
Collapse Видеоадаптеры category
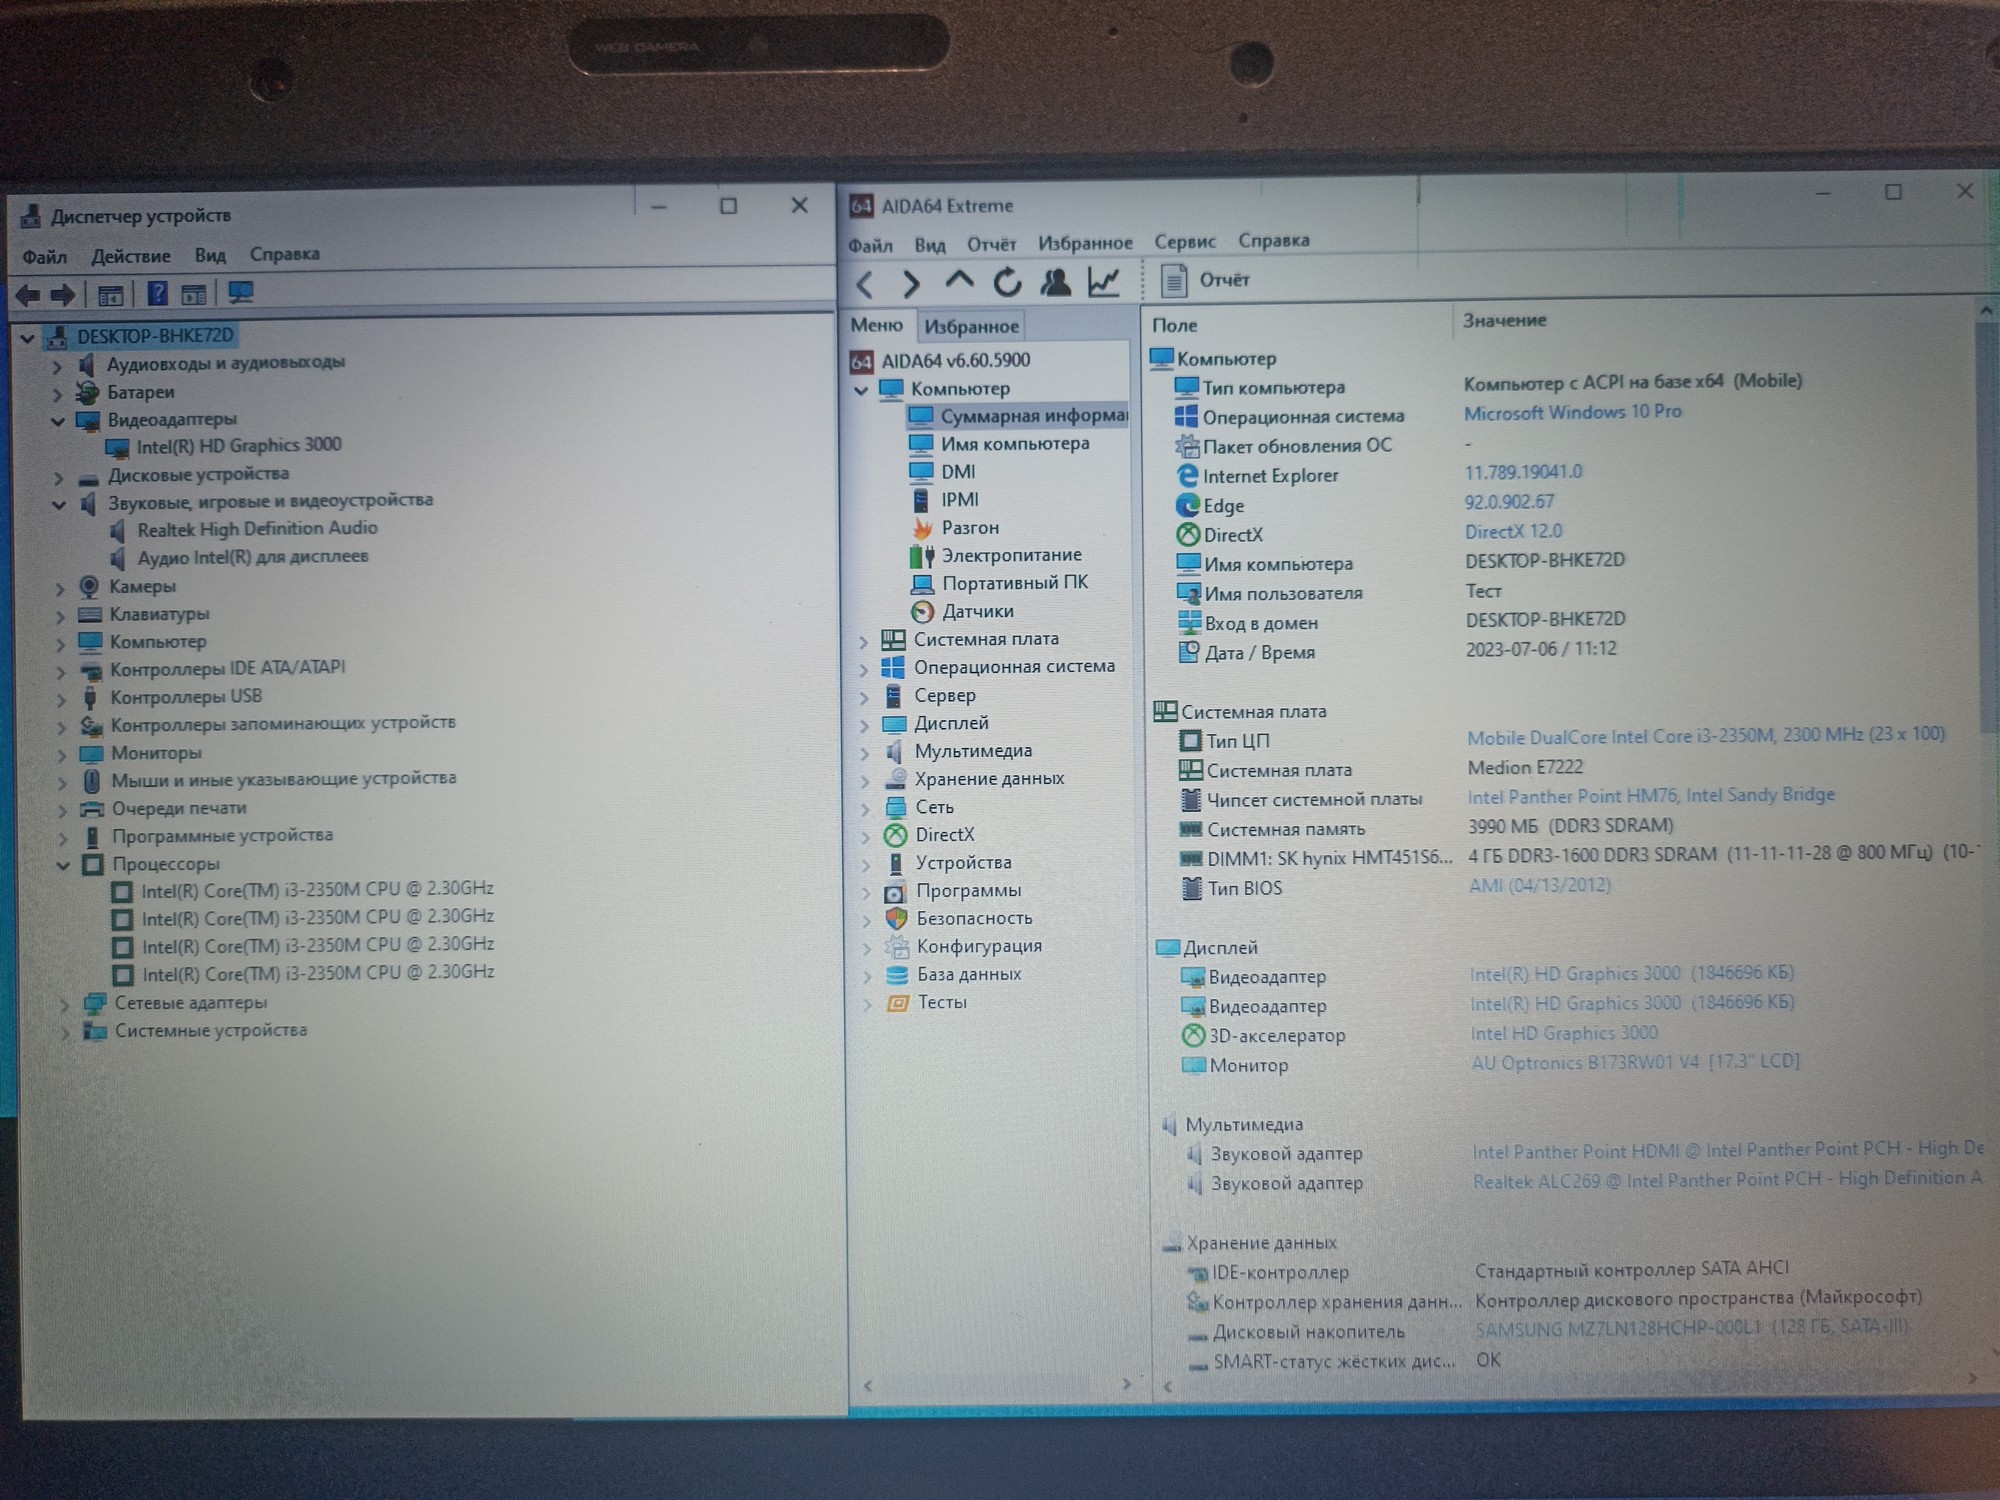coord(58,422)
